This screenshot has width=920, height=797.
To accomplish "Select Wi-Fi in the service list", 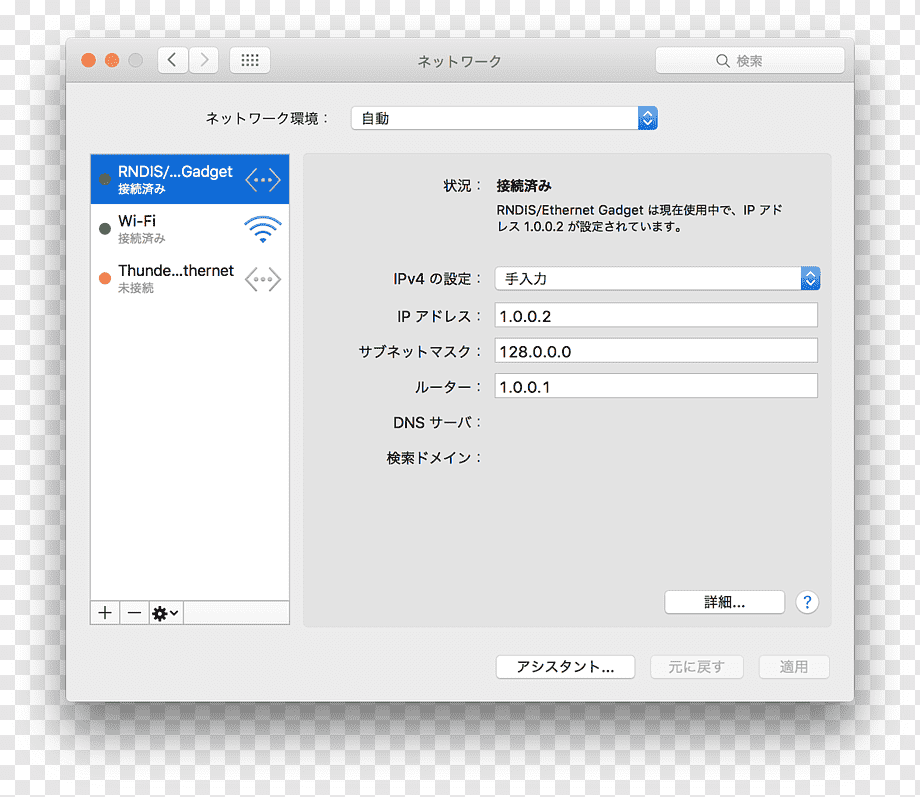I will (190, 229).
